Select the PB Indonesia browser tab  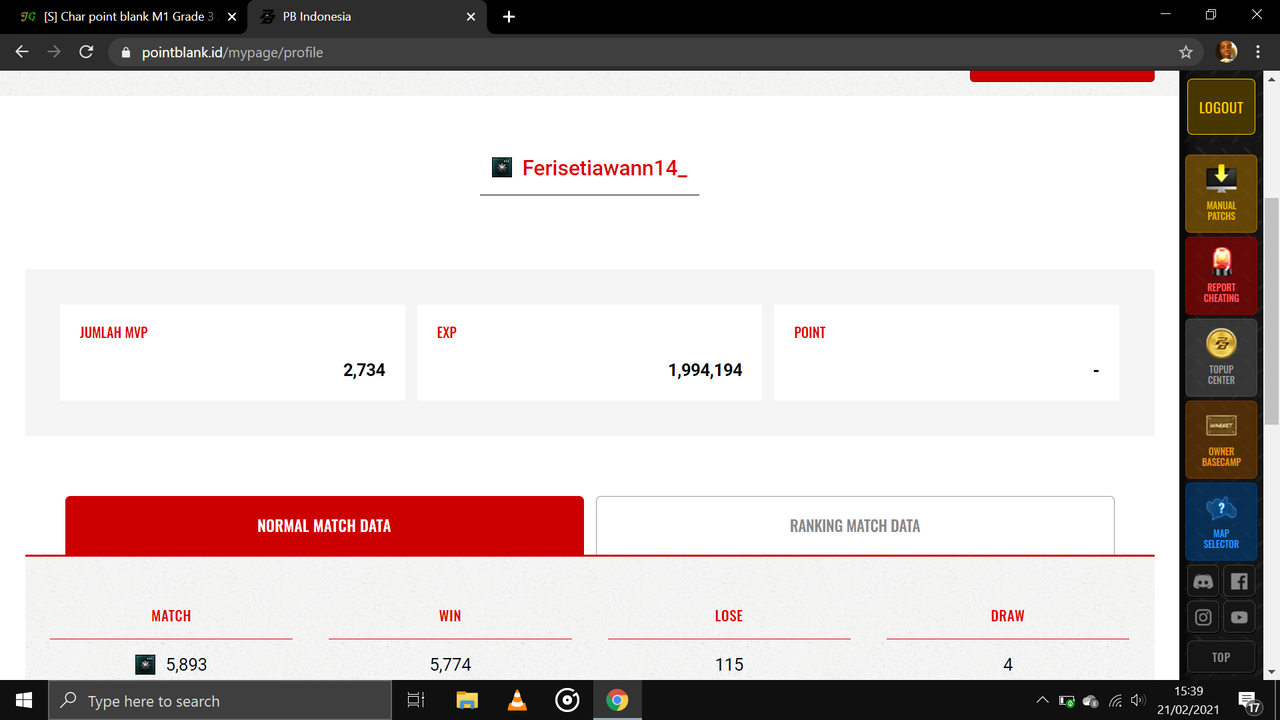tap(366, 16)
